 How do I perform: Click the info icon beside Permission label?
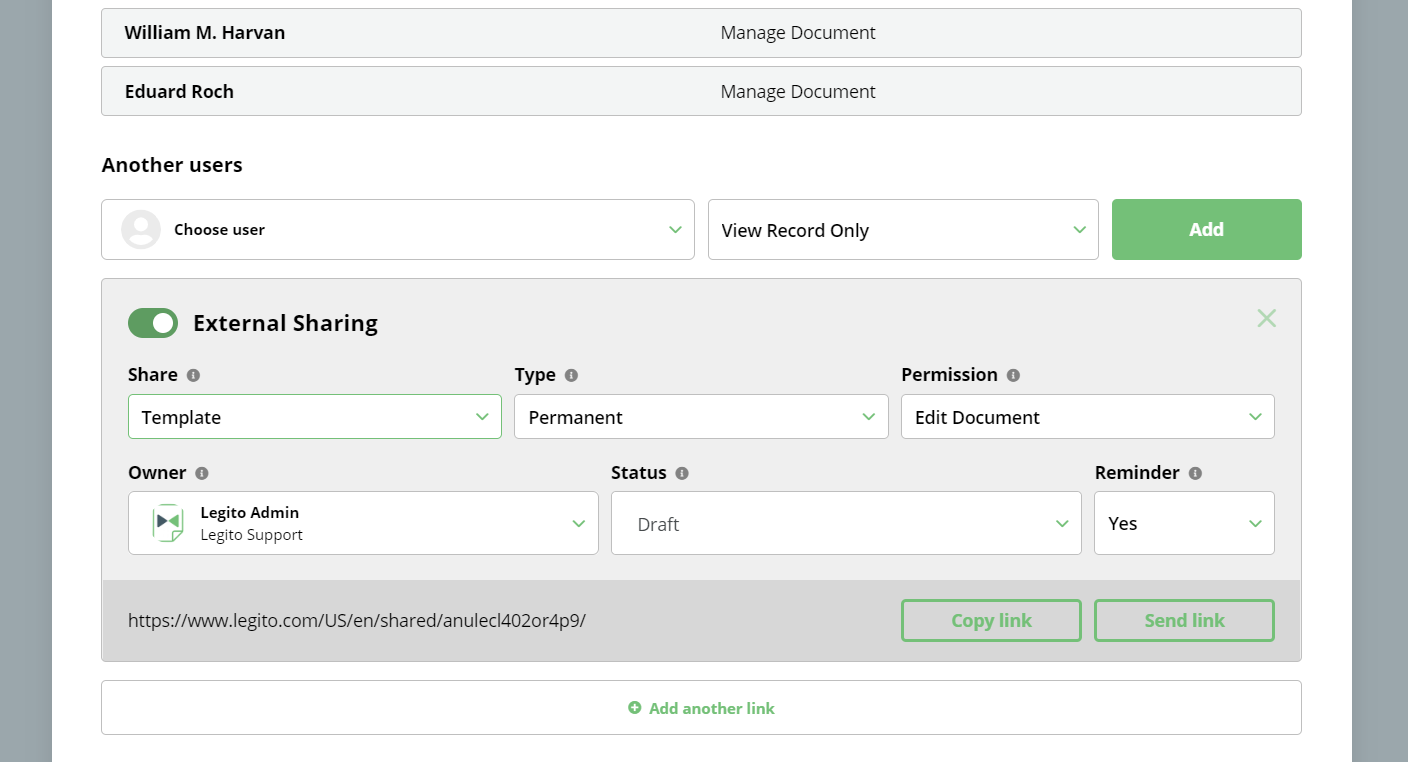(x=1013, y=375)
